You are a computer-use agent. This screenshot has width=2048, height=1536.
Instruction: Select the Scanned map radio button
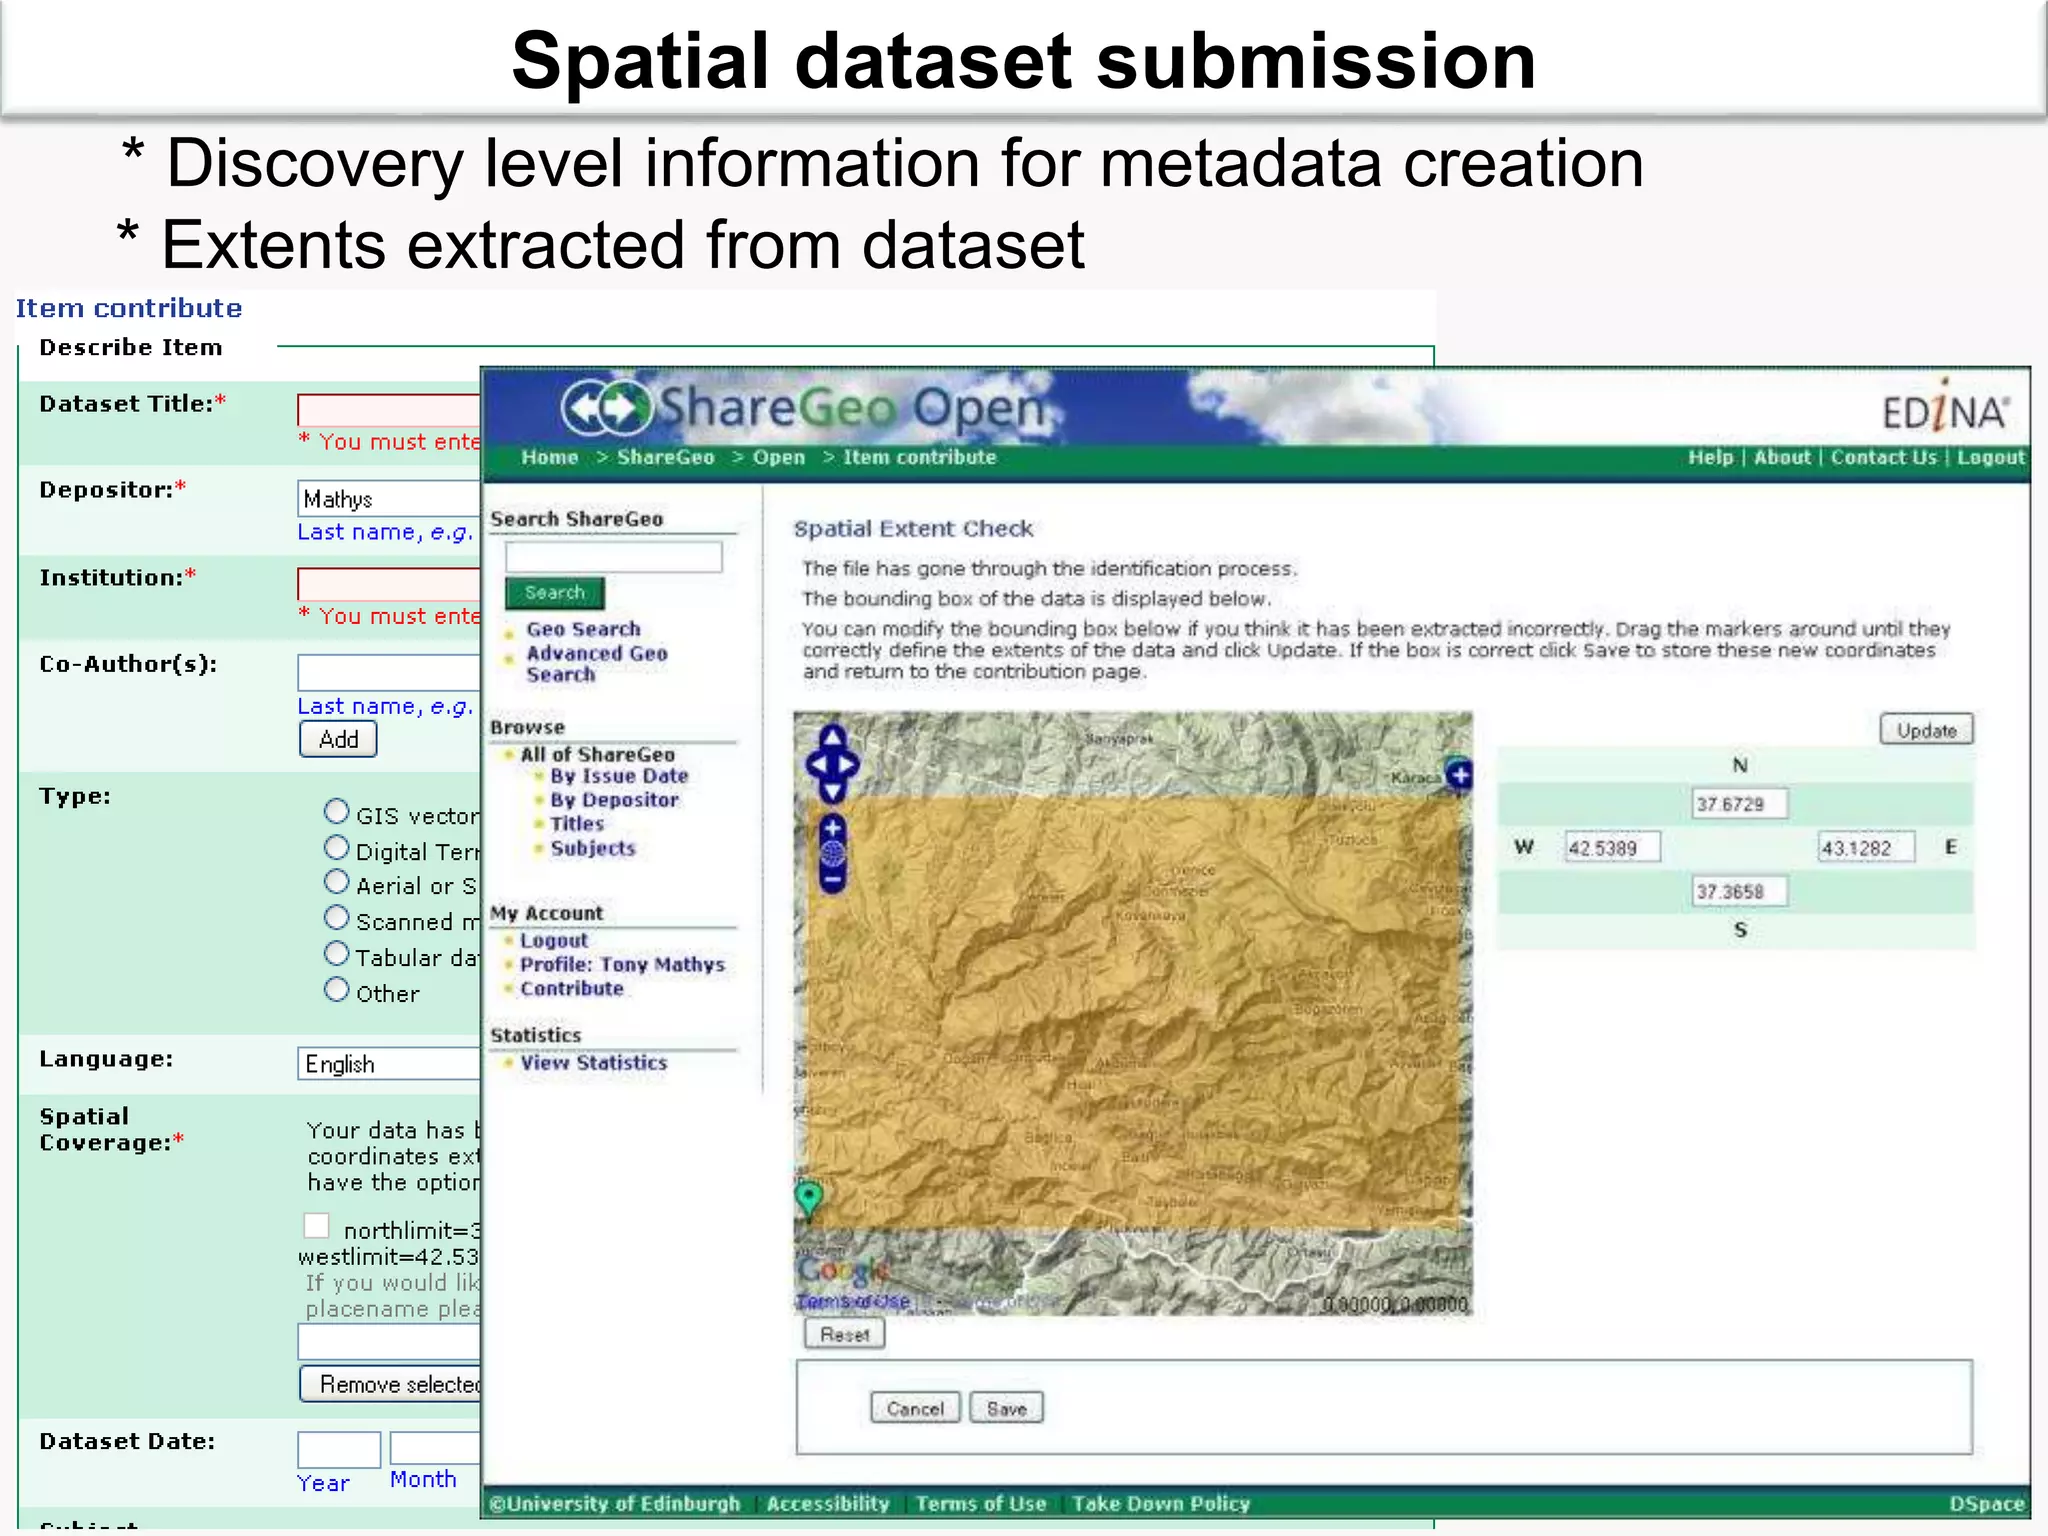click(337, 917)
